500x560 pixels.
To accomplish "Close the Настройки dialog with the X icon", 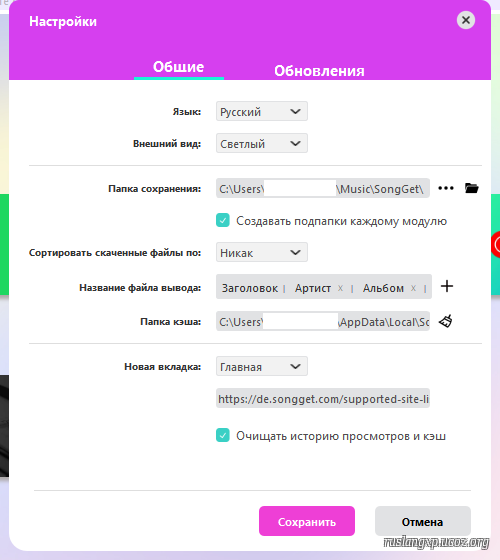I will (x=466, y=20).
